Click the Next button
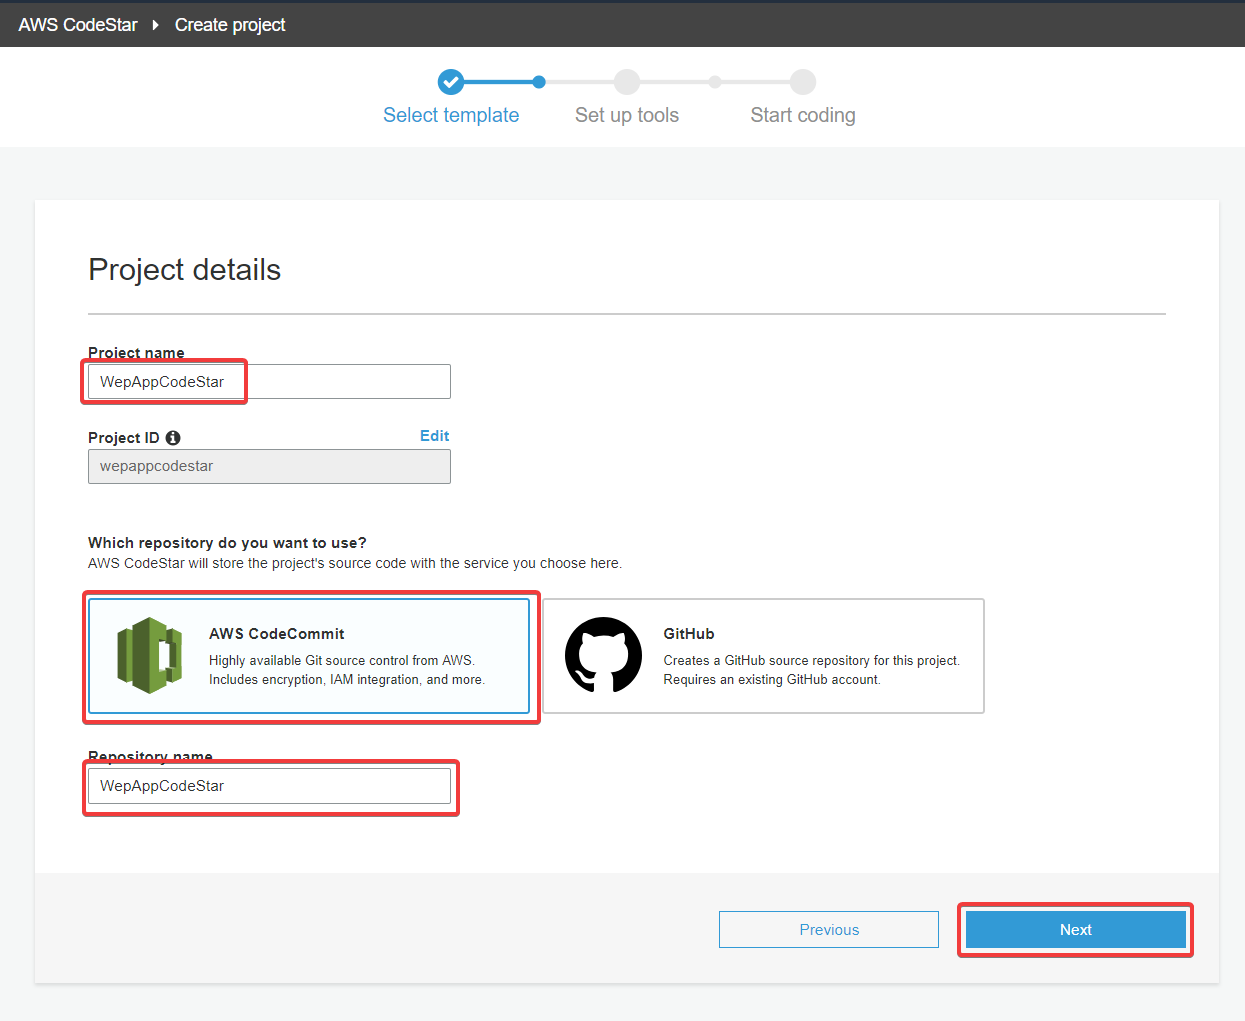 tap(1076, 930)
